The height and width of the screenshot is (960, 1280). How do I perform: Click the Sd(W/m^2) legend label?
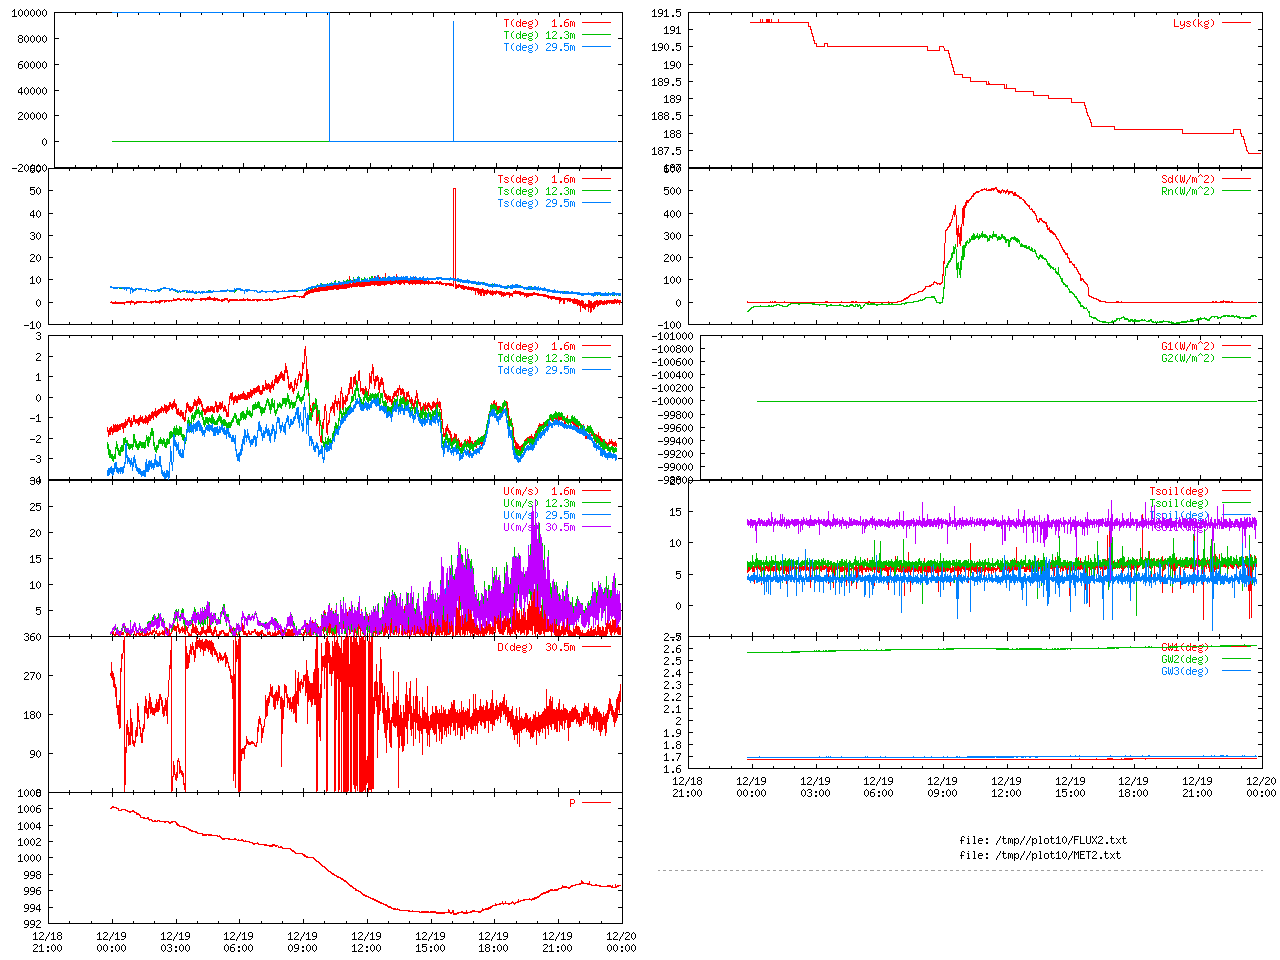tap(1188, 180)
